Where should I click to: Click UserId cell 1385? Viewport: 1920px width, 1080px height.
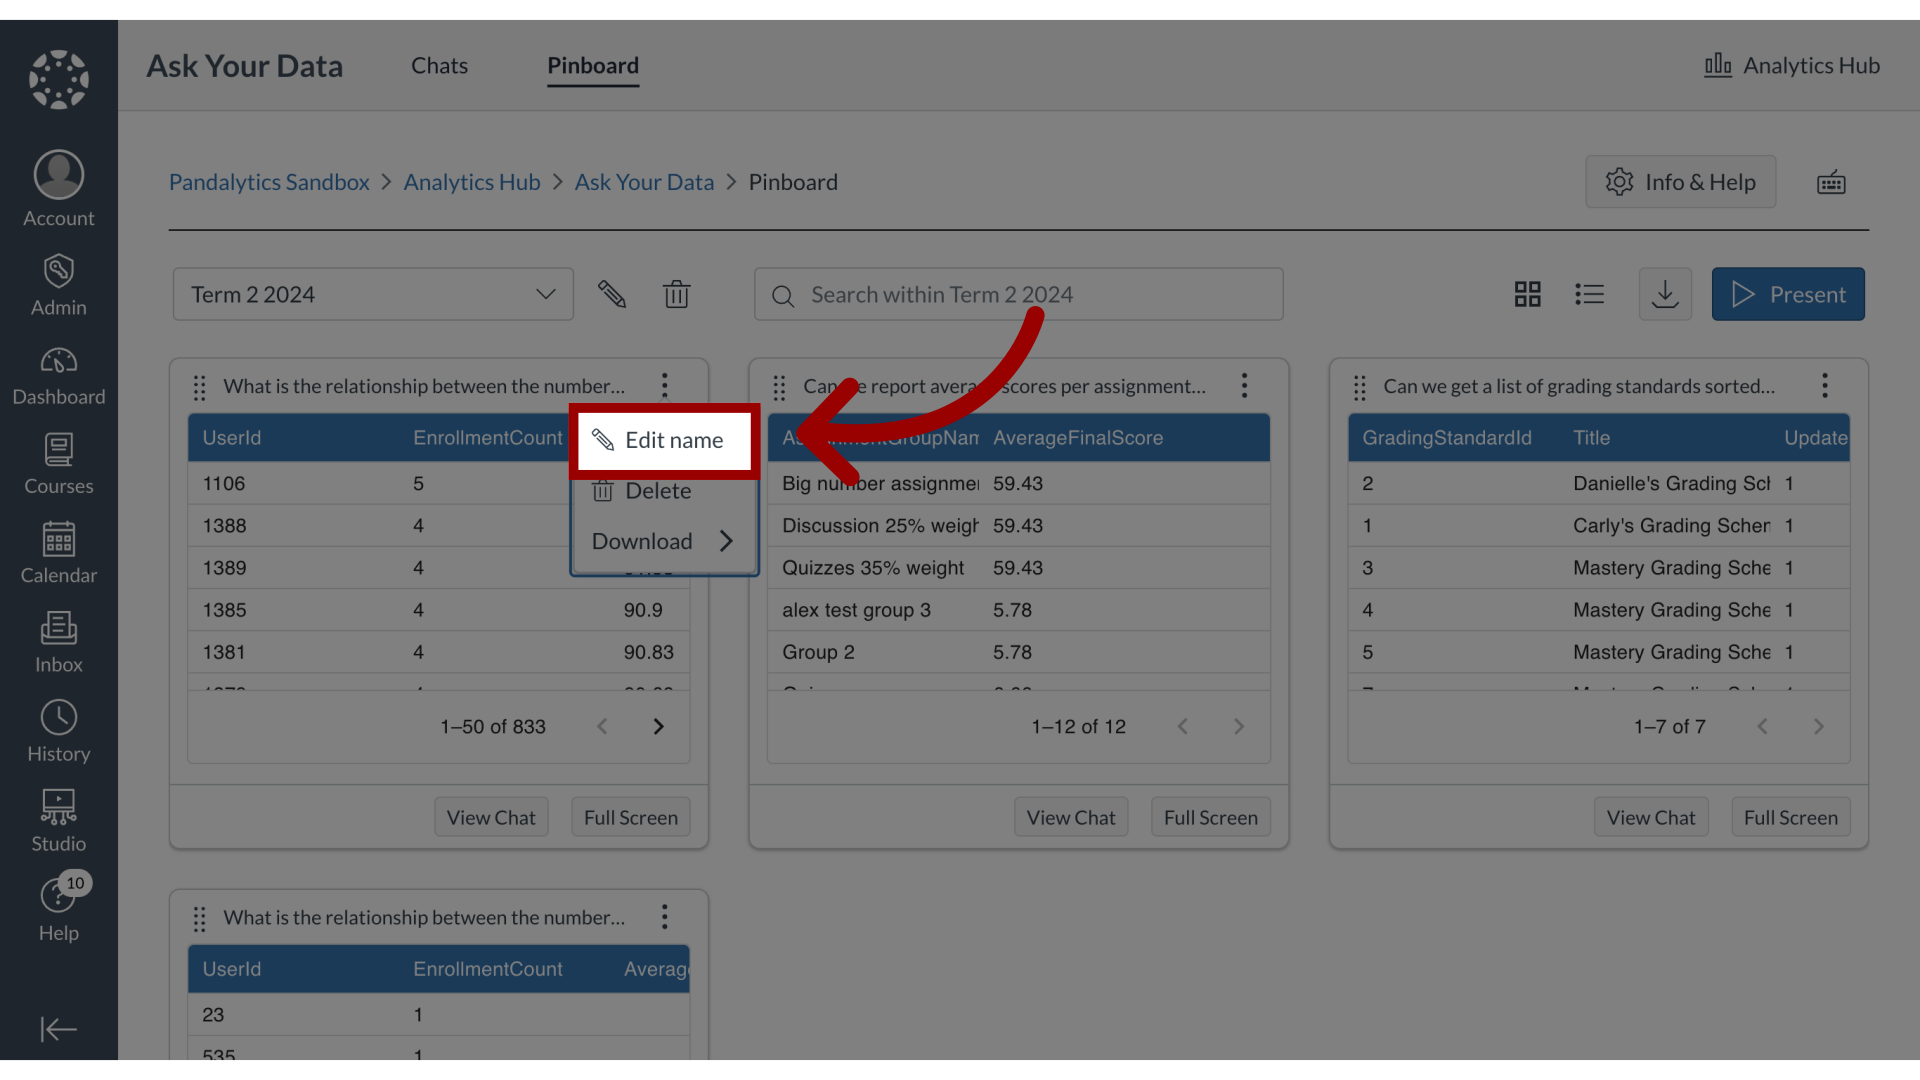coord(225,610)
